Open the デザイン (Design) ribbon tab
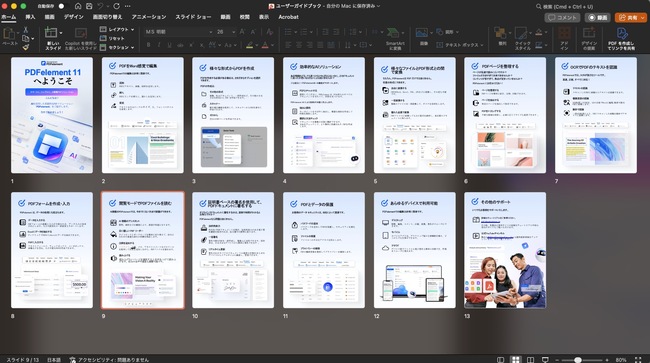 pos(73,17)
